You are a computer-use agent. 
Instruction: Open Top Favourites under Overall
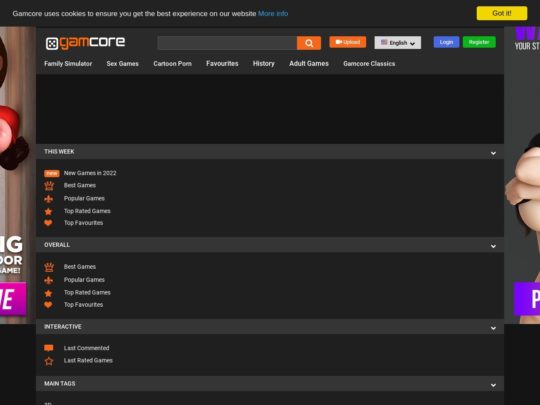click(83, 305)
